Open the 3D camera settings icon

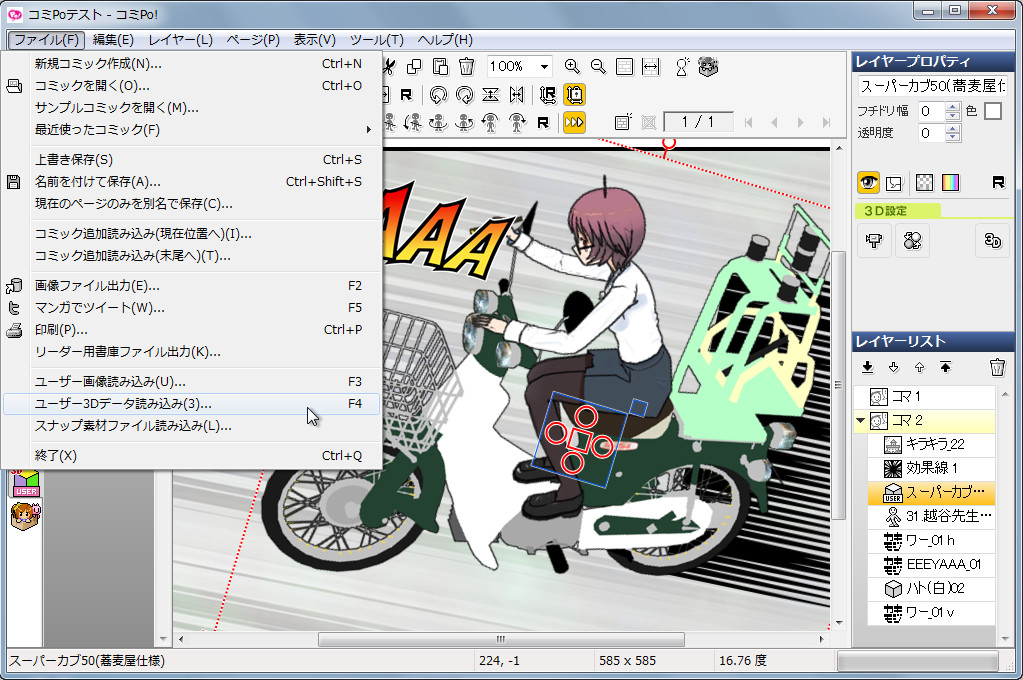click(873, 240)
